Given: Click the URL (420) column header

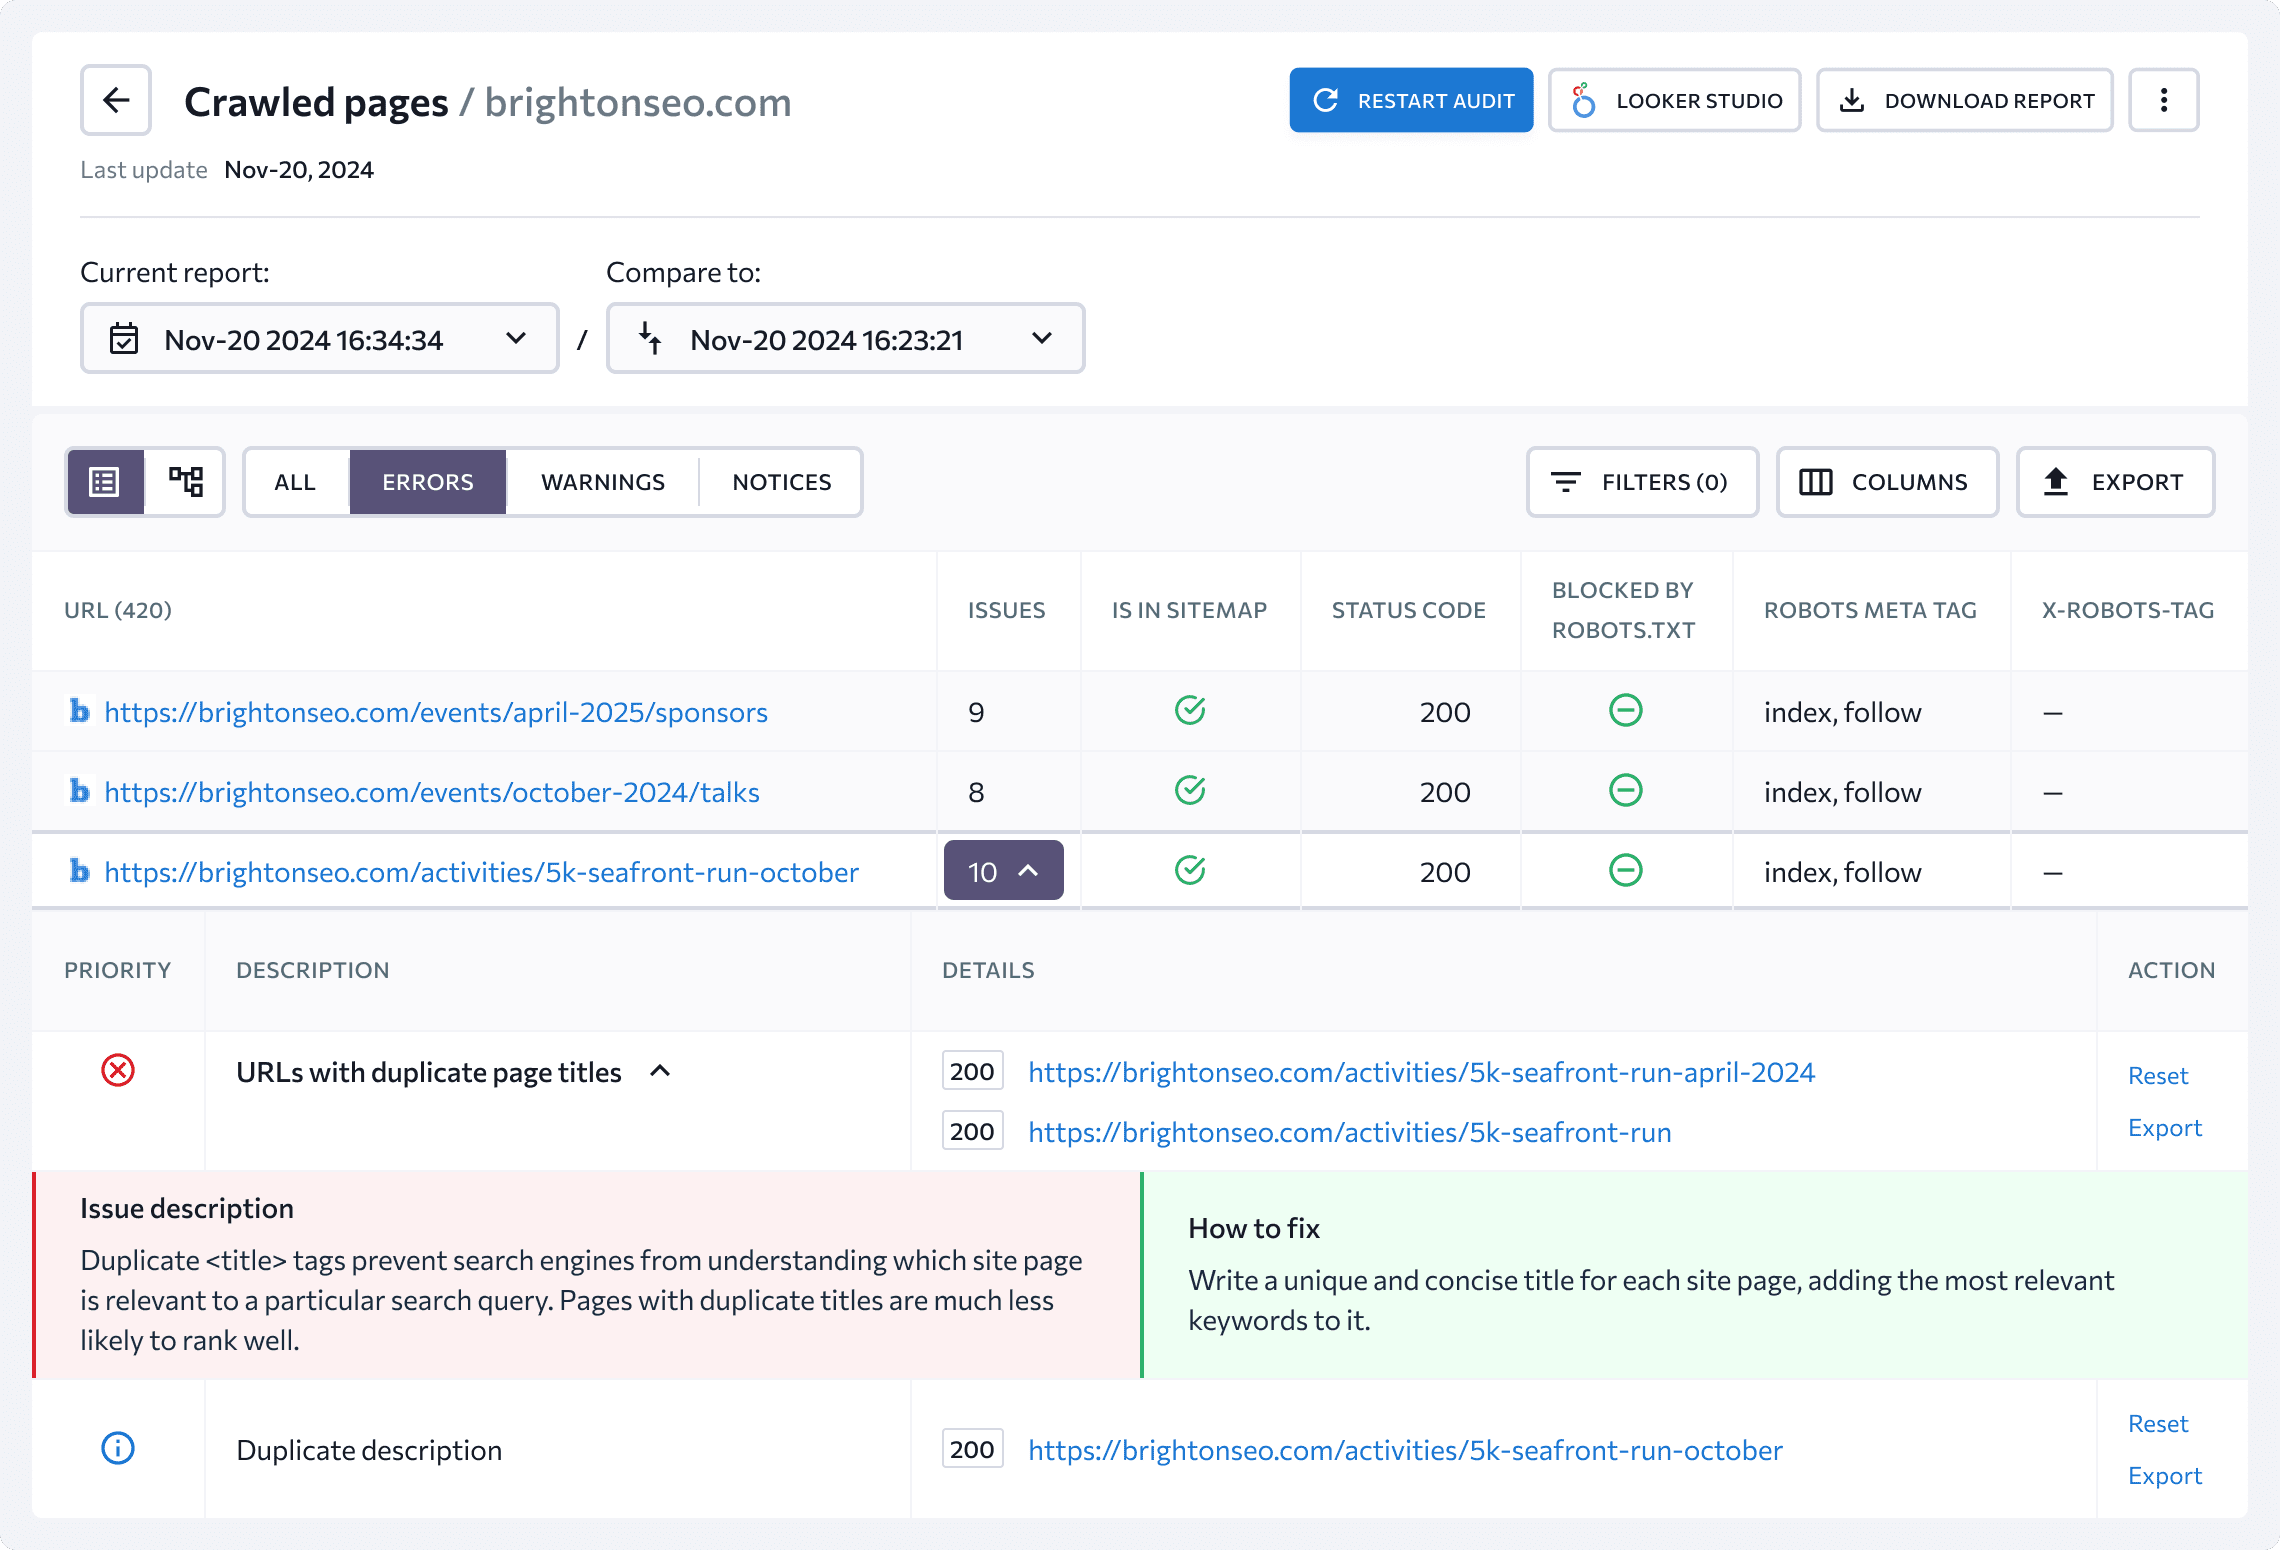Looking at the screenshot, I should [x=118, y=610].
